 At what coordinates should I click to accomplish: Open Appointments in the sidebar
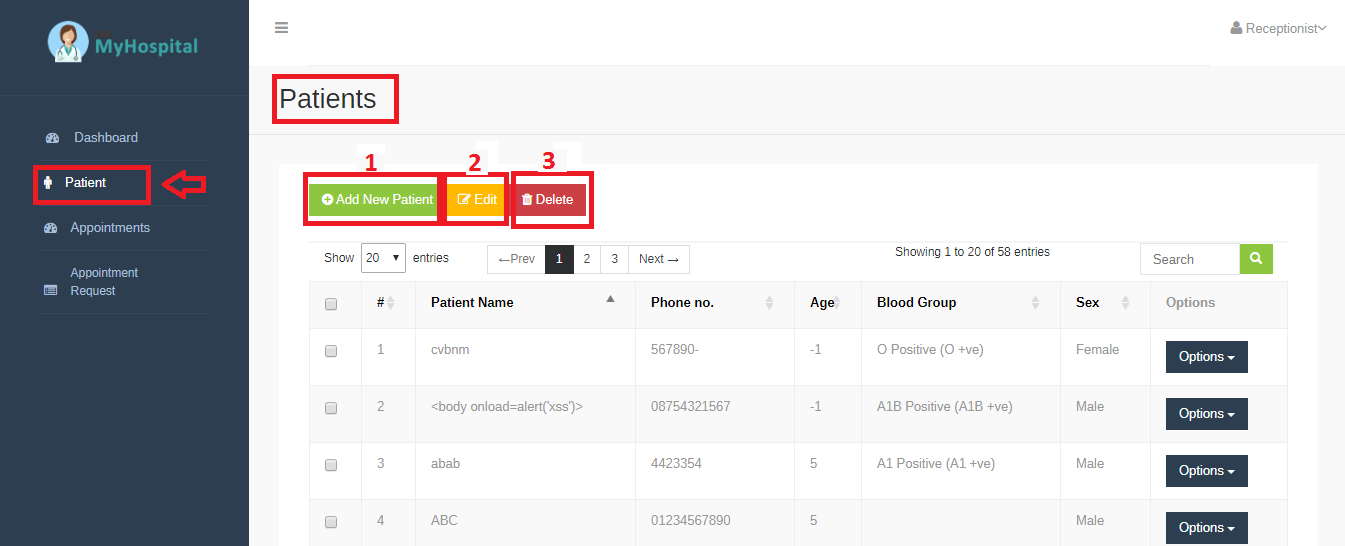pos(110,228)
